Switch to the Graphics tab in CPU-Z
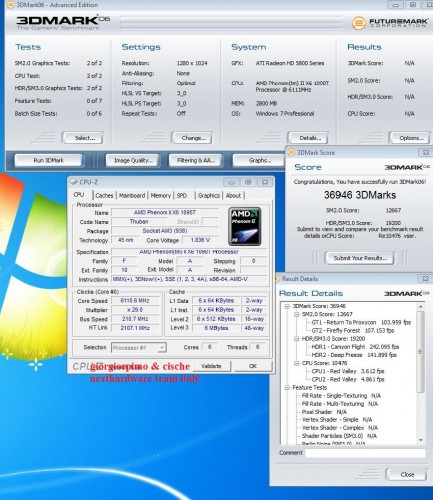433x500 pixels. click(x=209, y=196)
